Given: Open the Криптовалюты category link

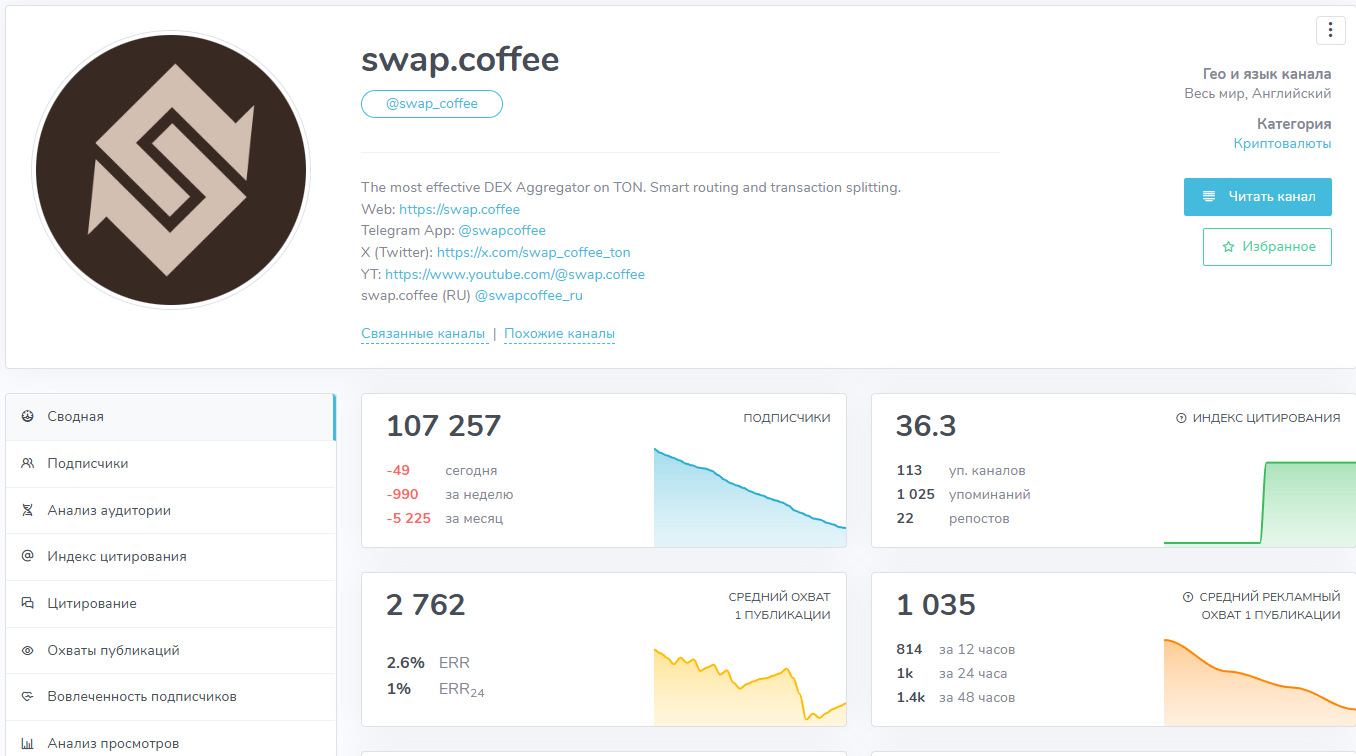Looking at the screenshot, I should coord(1282,144).
